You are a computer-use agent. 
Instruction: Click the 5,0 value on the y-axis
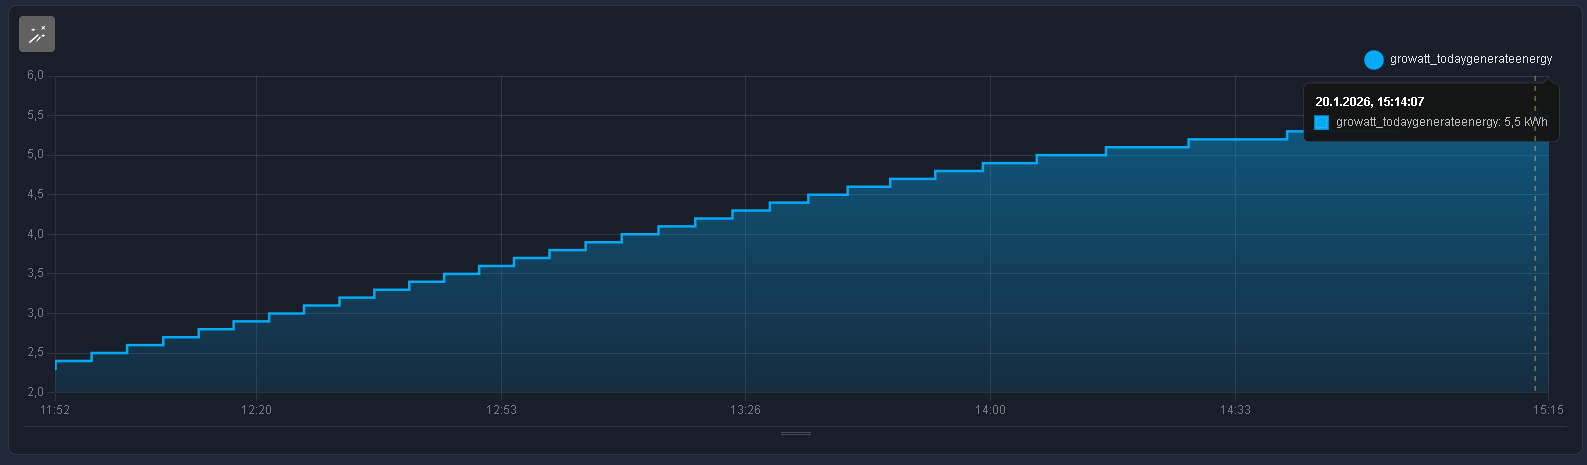pos(34,155)
